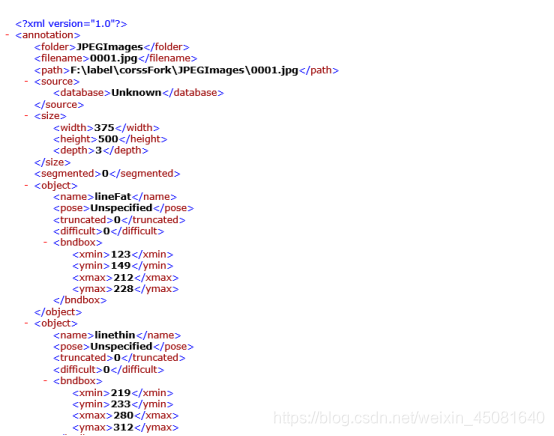Viewport: 554px width, 436px height.
Task: Click the path F:\label\corssFork line
Action: click(x=186, y=70)
